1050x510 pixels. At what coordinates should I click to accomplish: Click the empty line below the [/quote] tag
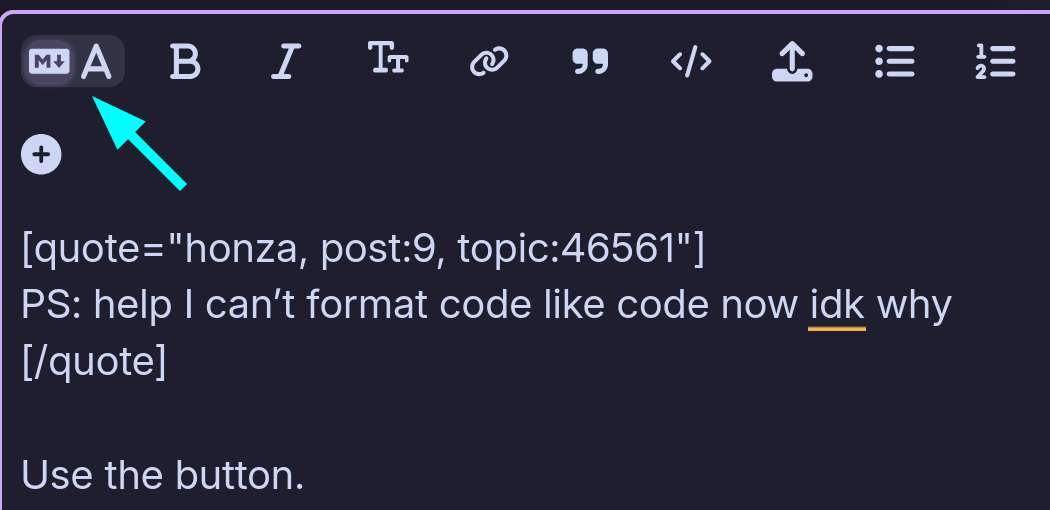[x=300, y=418]
